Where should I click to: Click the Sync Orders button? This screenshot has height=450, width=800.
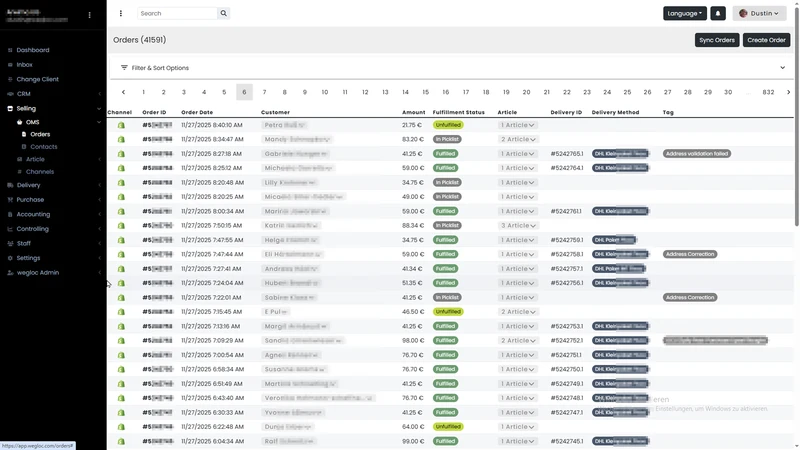click(x=716, y=40)
